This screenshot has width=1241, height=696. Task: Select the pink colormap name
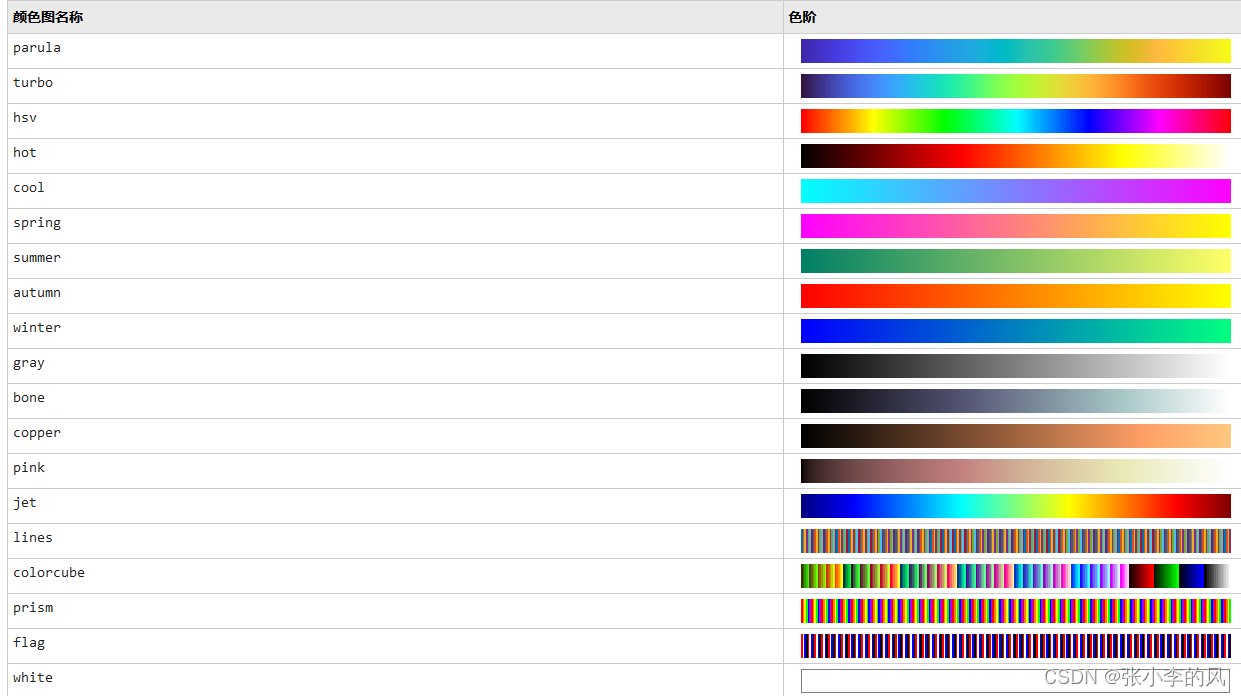coord(28,467)
